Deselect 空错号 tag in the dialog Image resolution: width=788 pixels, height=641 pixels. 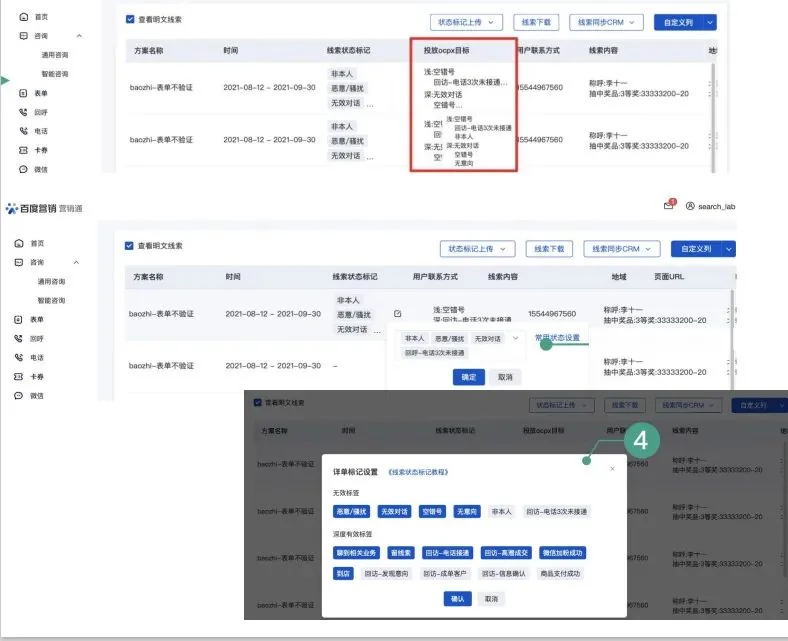[432, 512]
